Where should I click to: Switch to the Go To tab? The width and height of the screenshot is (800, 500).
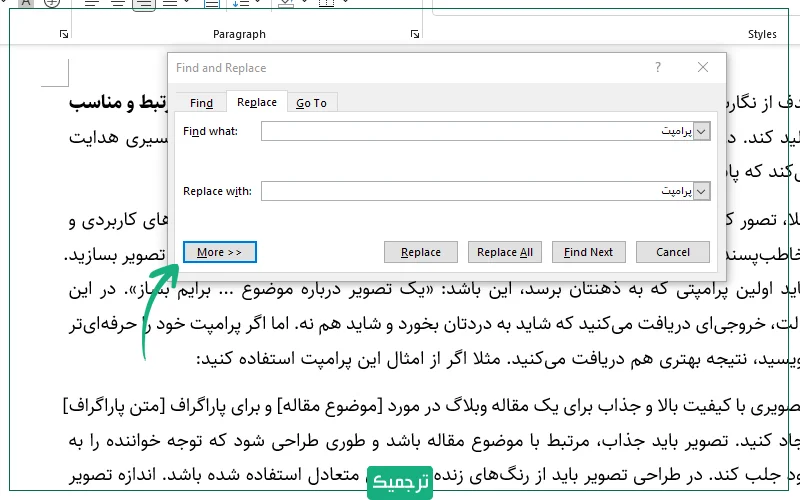click(311, 102)
